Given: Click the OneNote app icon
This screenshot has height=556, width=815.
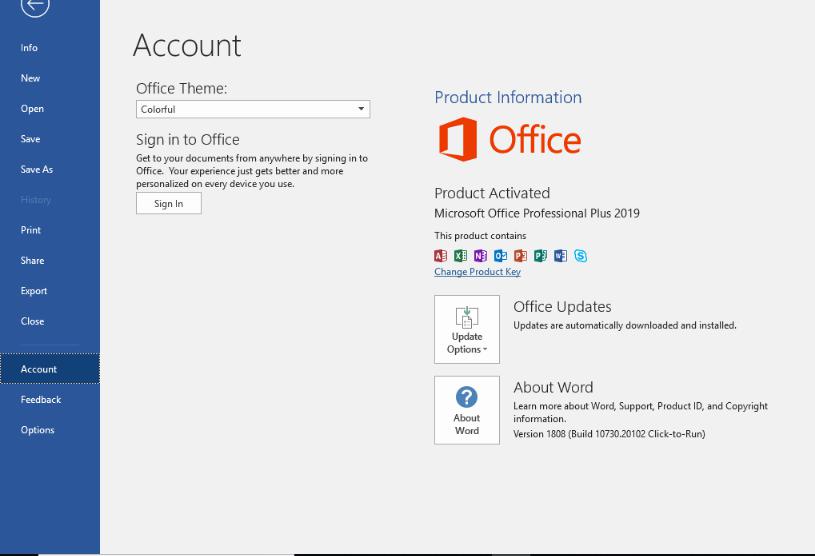Looking at the screenshot, I should click(x=480, y=256).
